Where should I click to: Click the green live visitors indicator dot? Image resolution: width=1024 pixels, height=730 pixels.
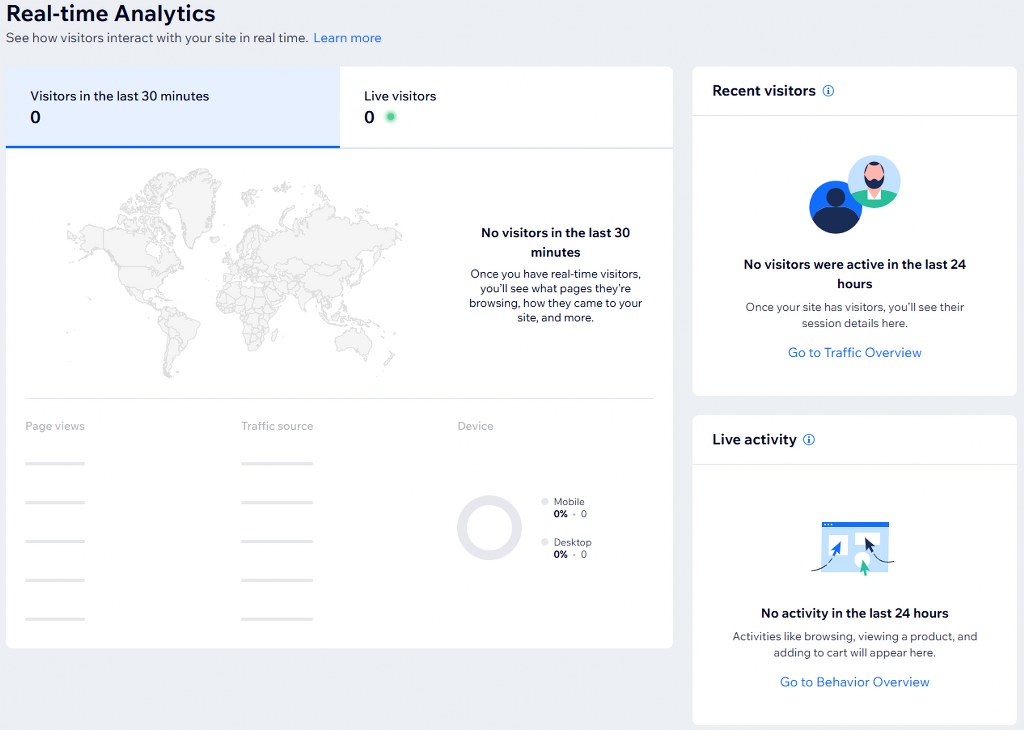(391, 117)
